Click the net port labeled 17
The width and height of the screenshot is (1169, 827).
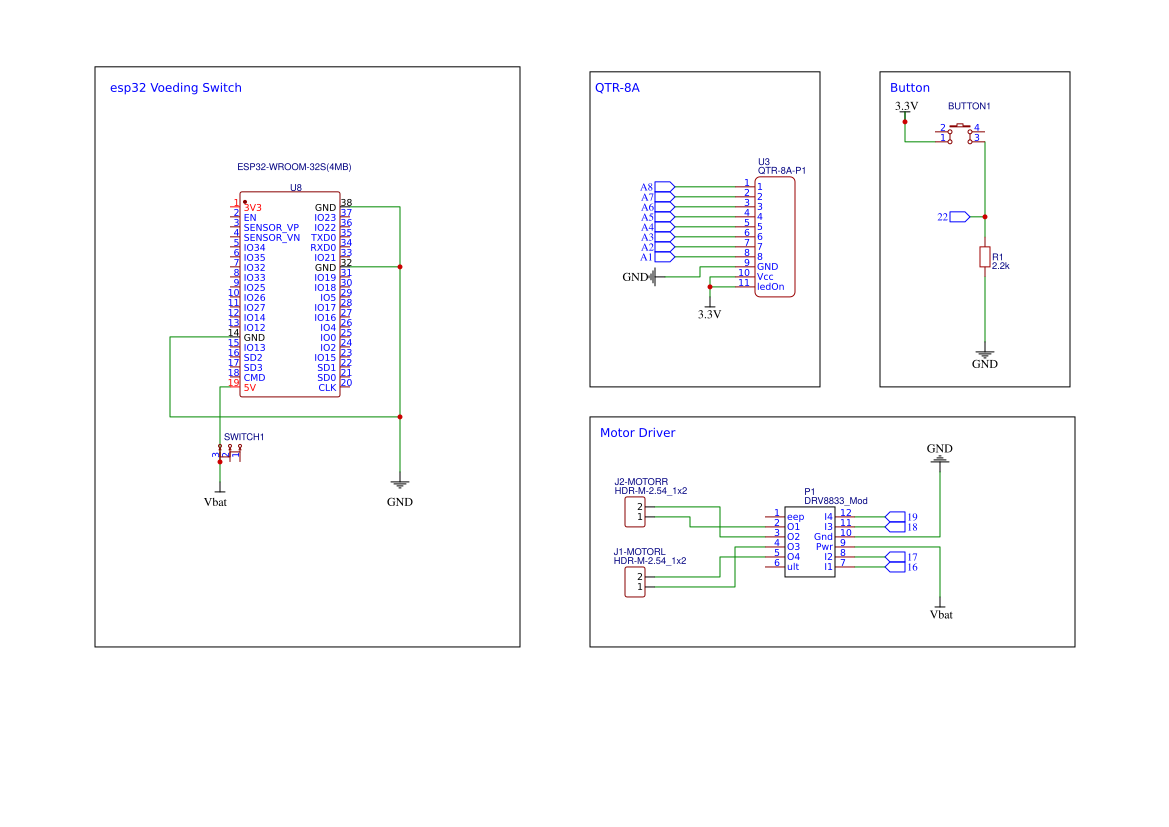[x=901, y=557]
